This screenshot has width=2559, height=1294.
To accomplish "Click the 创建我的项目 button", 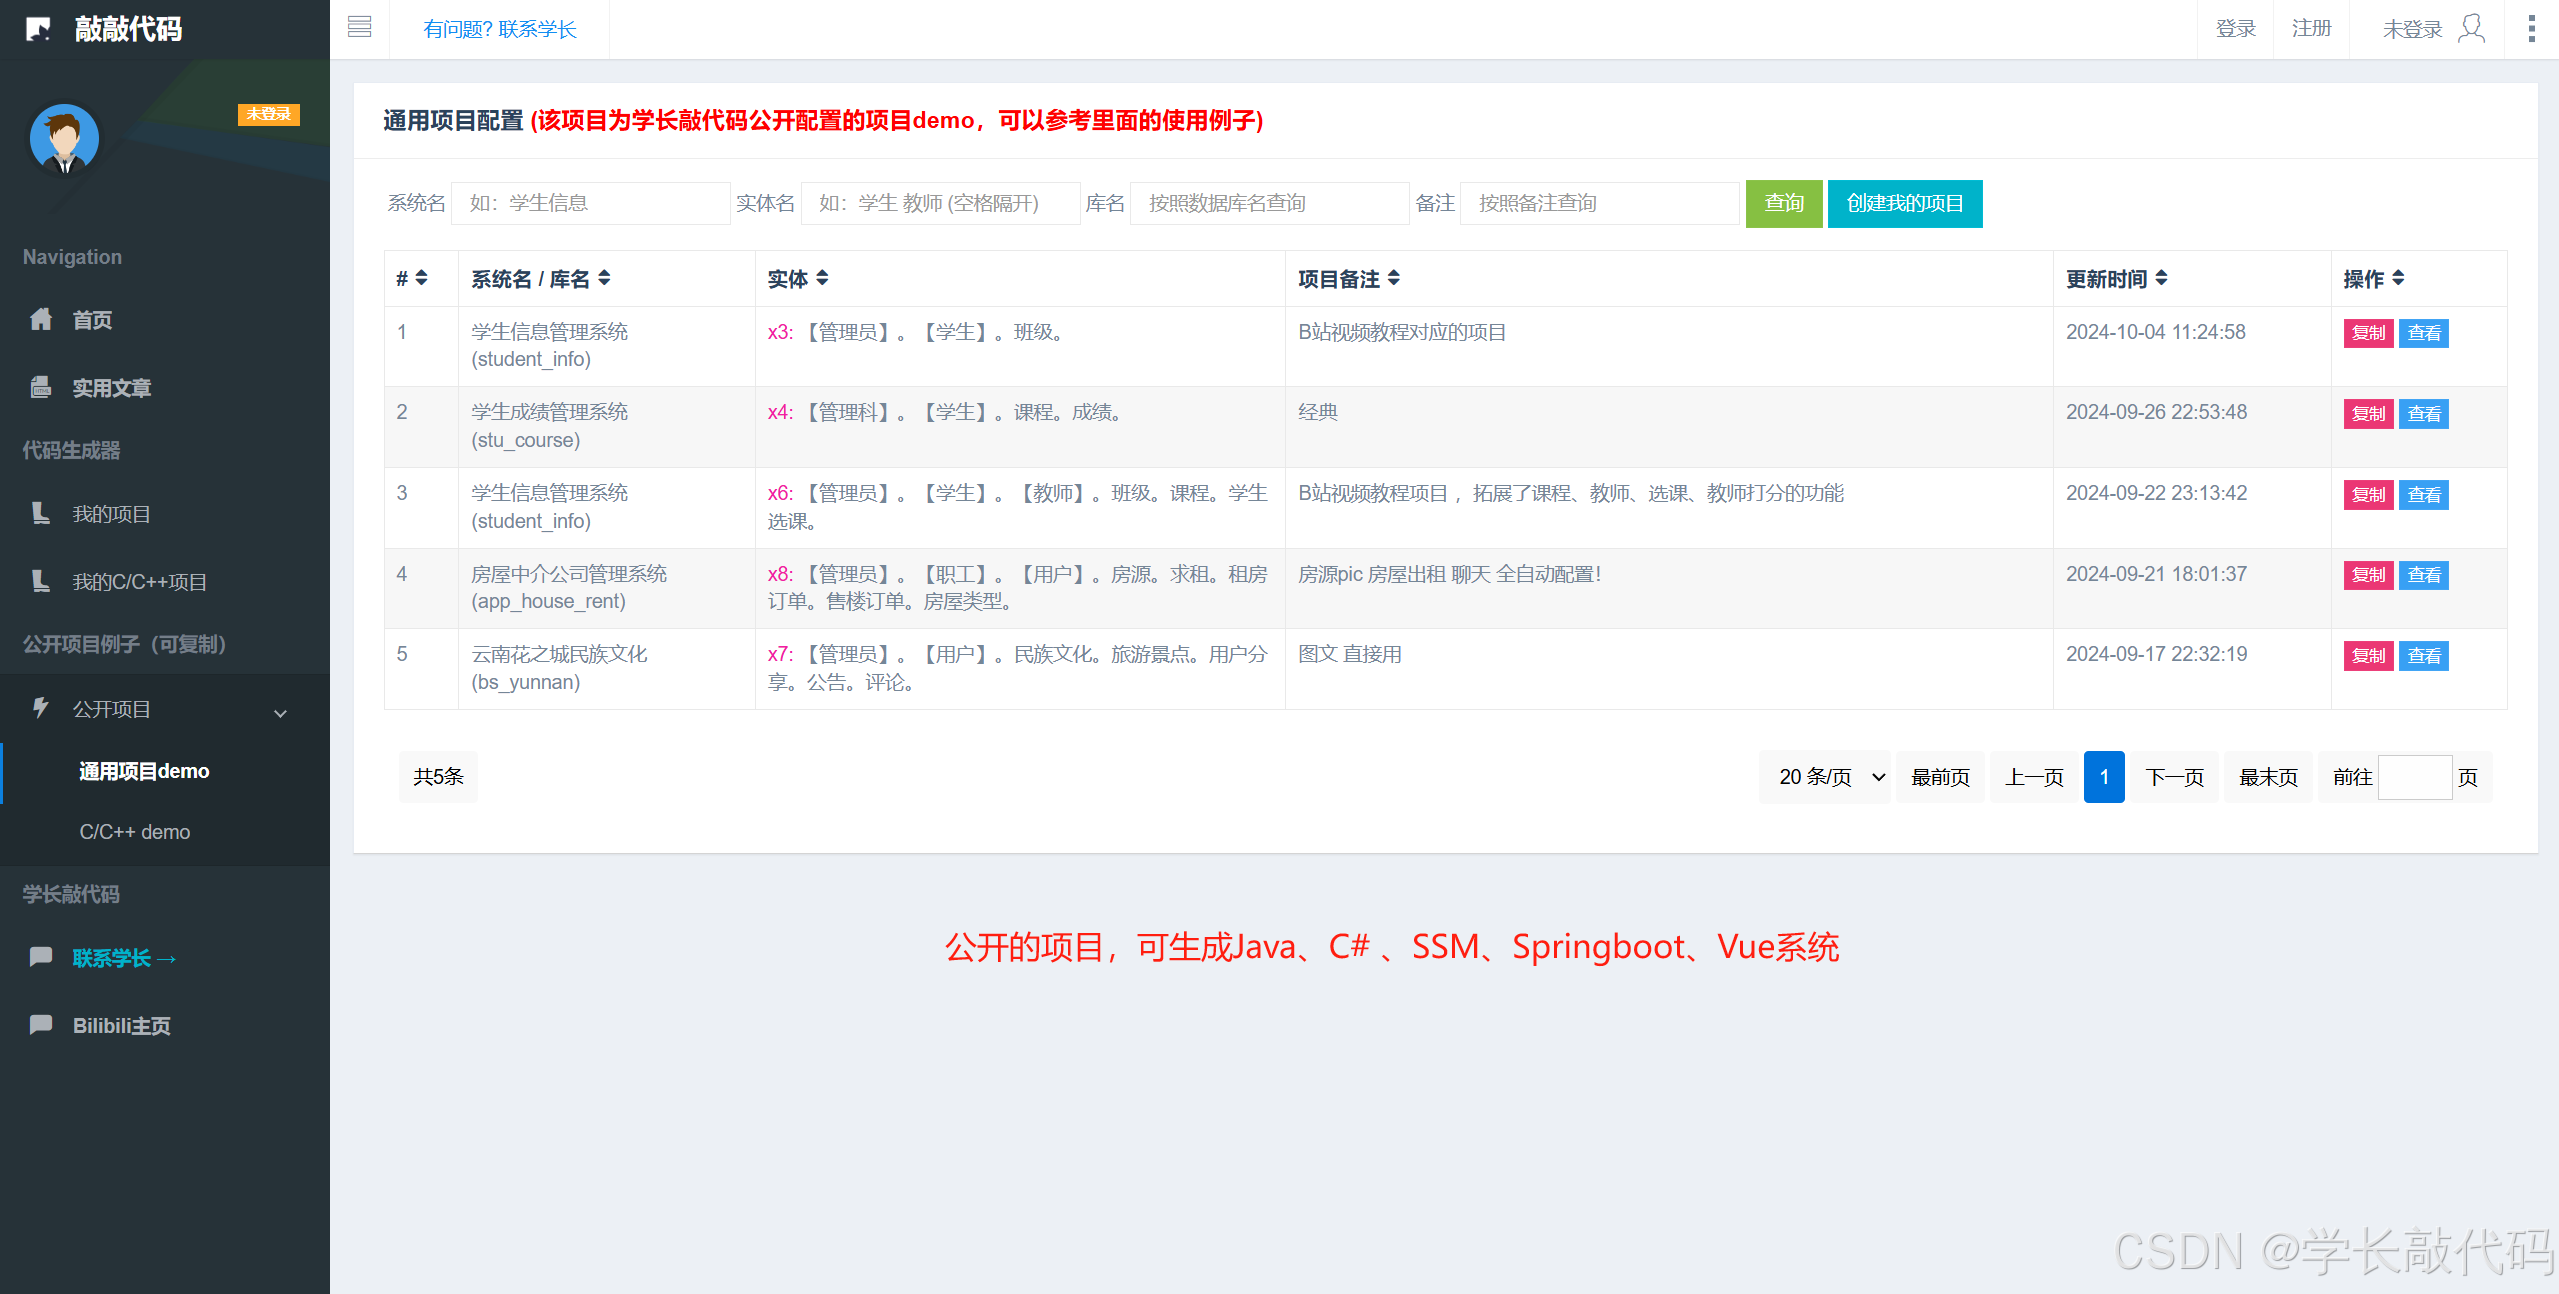I will pyautogui.click(x=1904, y=203).
